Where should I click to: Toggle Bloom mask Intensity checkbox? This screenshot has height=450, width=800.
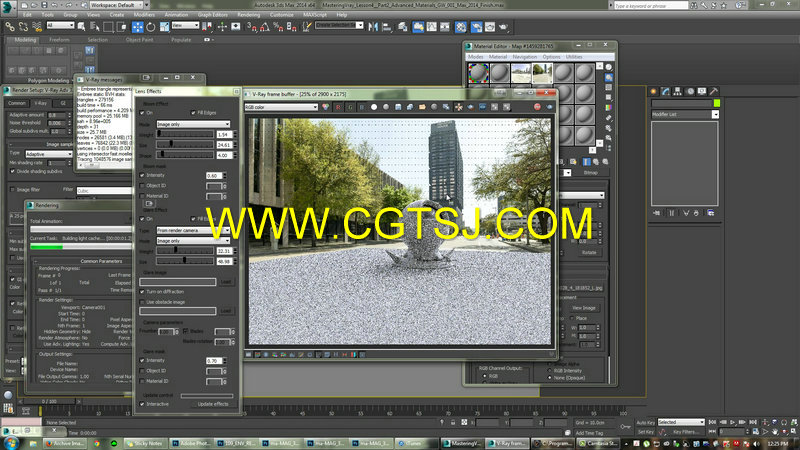142,175
